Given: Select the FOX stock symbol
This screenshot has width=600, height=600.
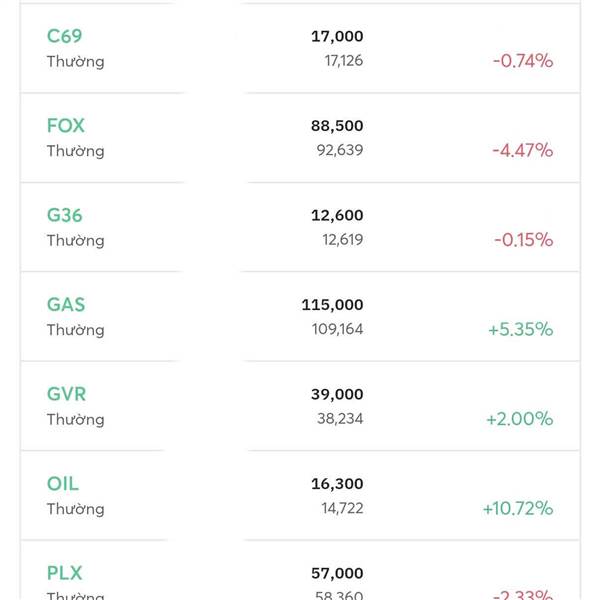Looking at the screenshot, I should 66,126.
